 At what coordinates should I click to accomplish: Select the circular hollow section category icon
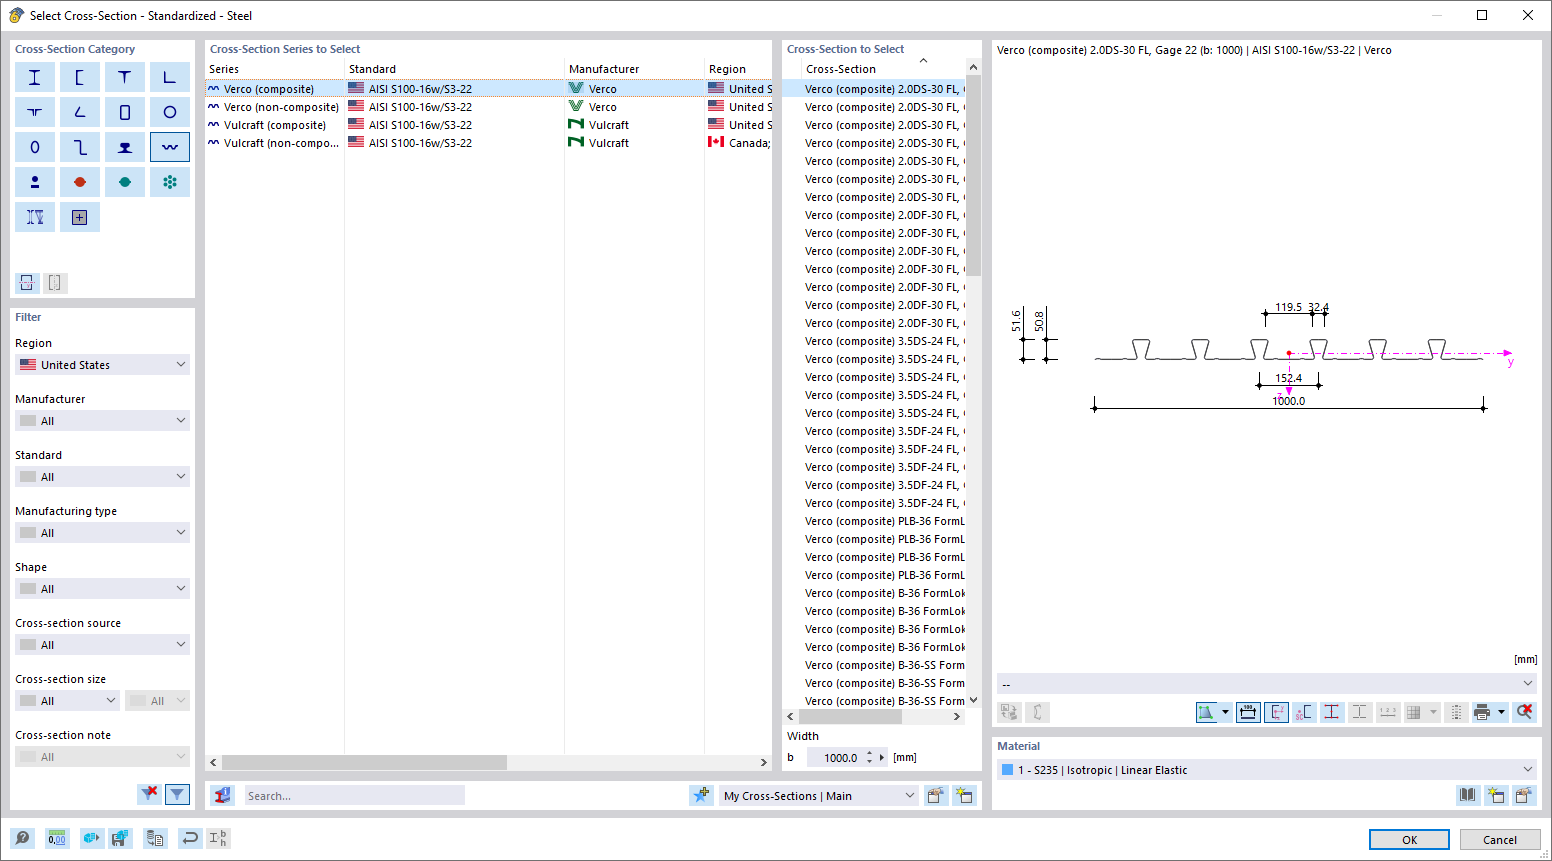(170, 112)
